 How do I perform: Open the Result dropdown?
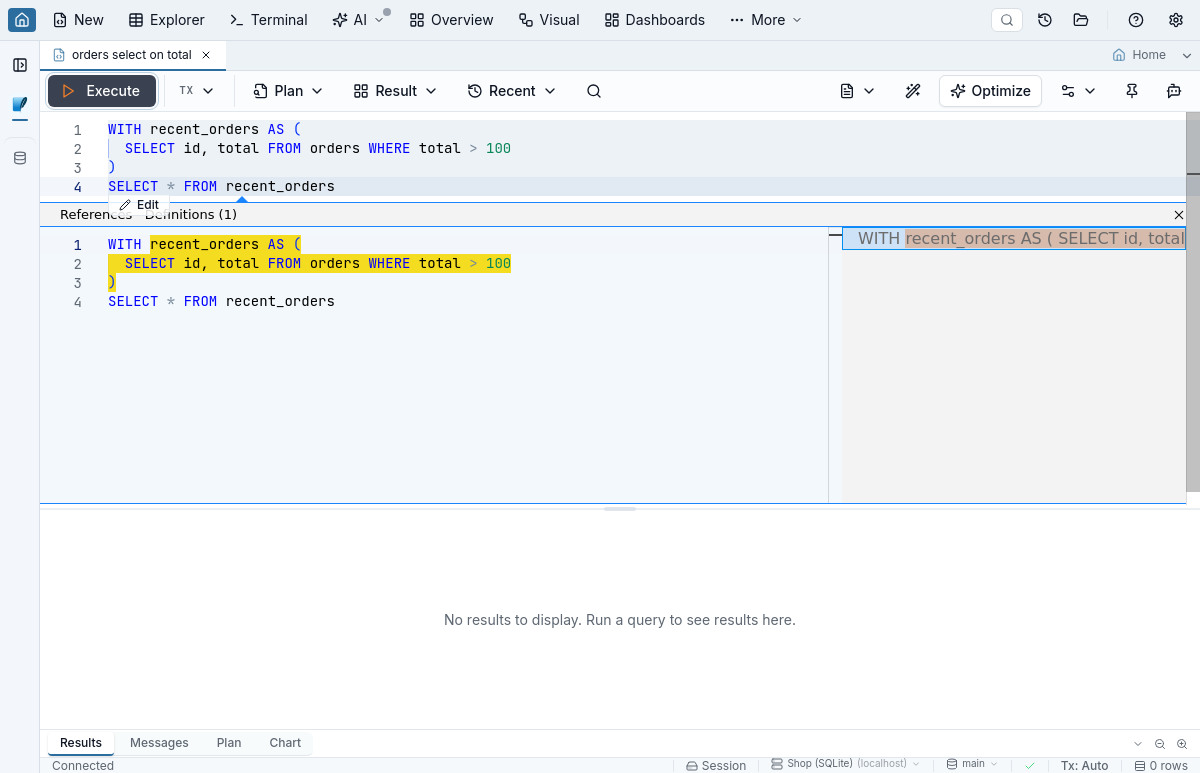point(395,91)
